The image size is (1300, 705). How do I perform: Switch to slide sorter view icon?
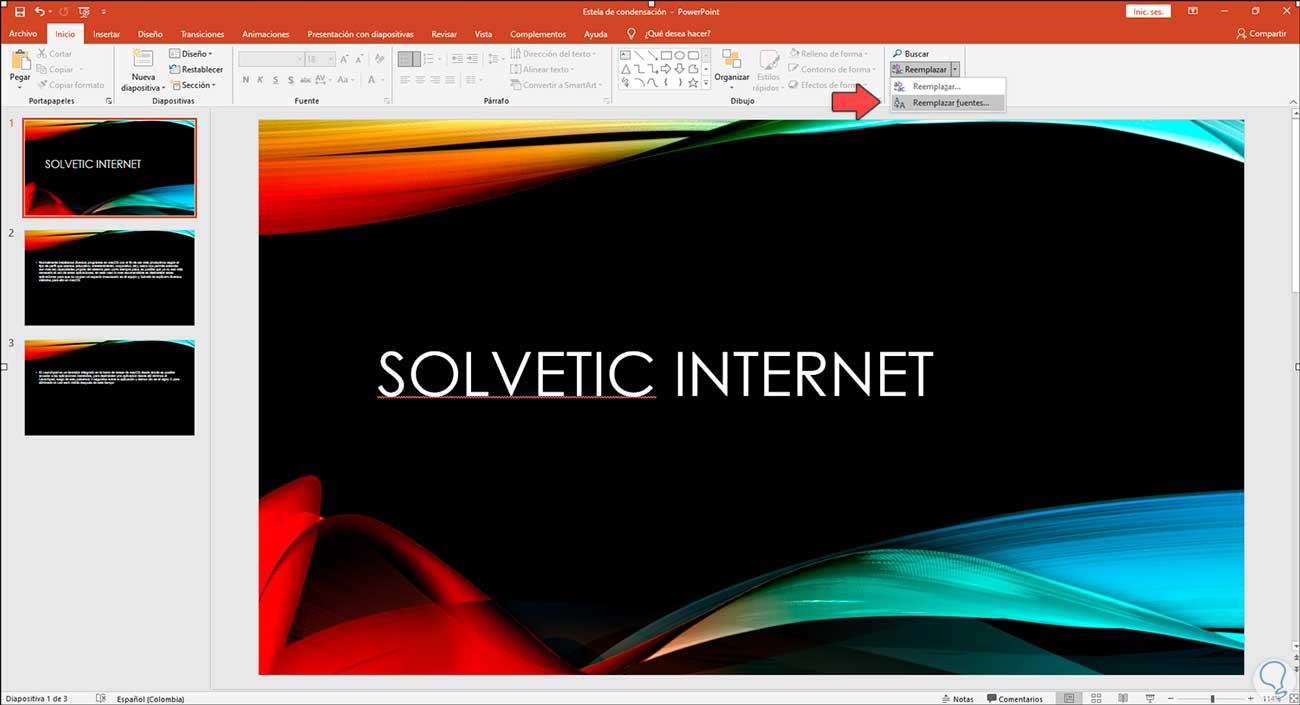tap(1095, 698)
